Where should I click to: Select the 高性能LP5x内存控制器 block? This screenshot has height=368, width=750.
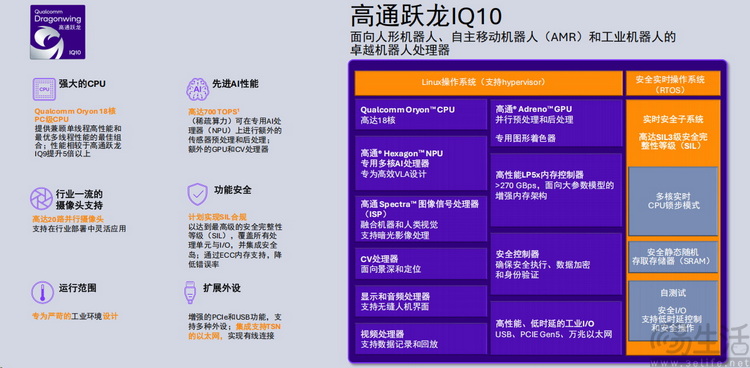556,190
